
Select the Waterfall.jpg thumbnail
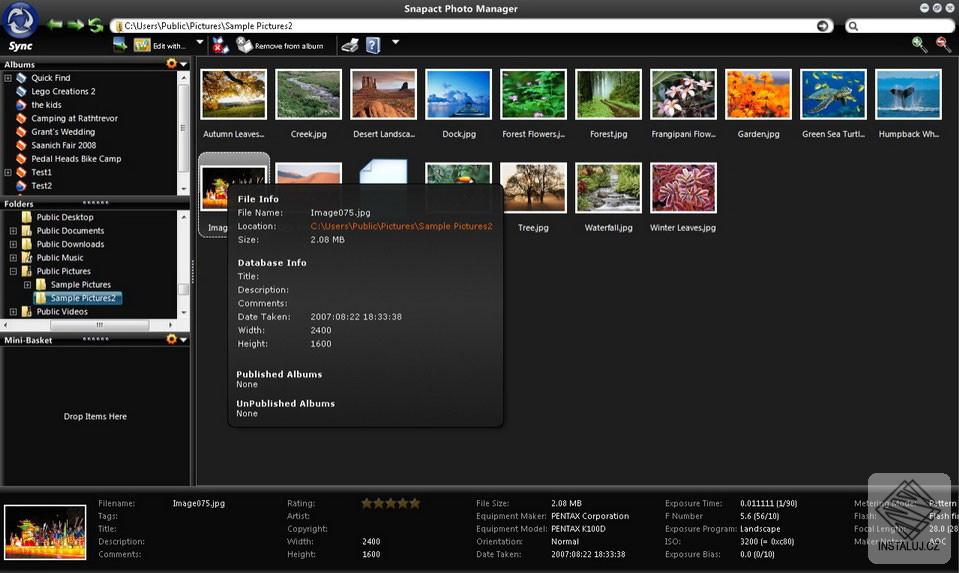(x=609, y=198)
